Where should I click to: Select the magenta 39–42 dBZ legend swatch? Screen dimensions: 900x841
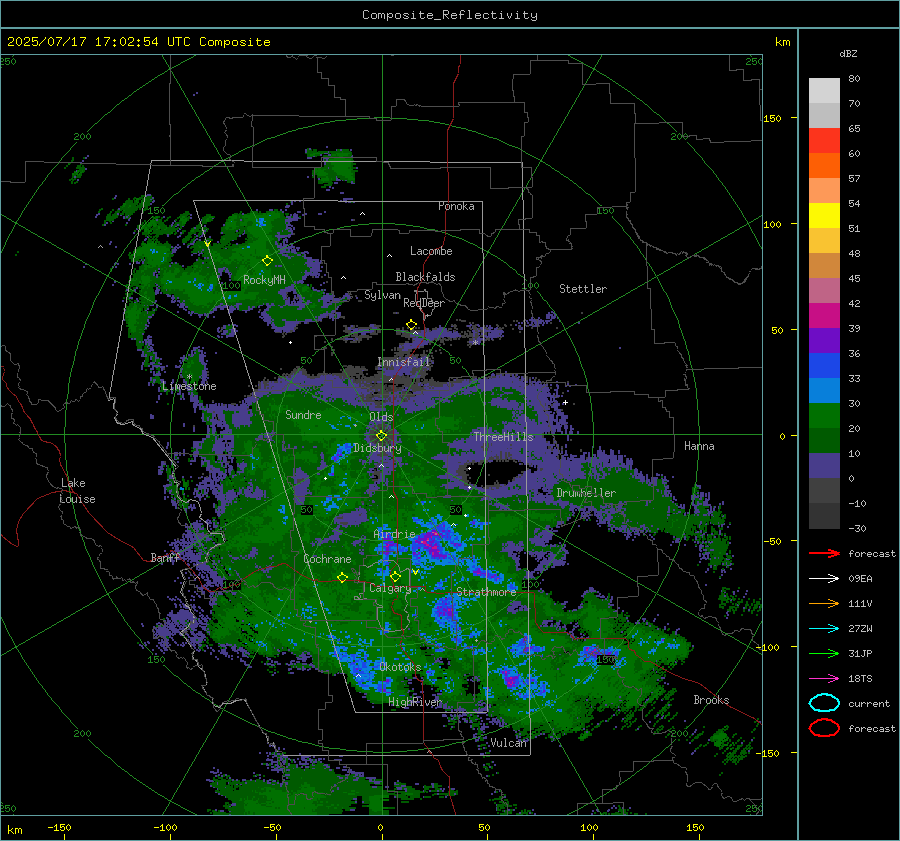pyautogui.click(x=824, y=315)
